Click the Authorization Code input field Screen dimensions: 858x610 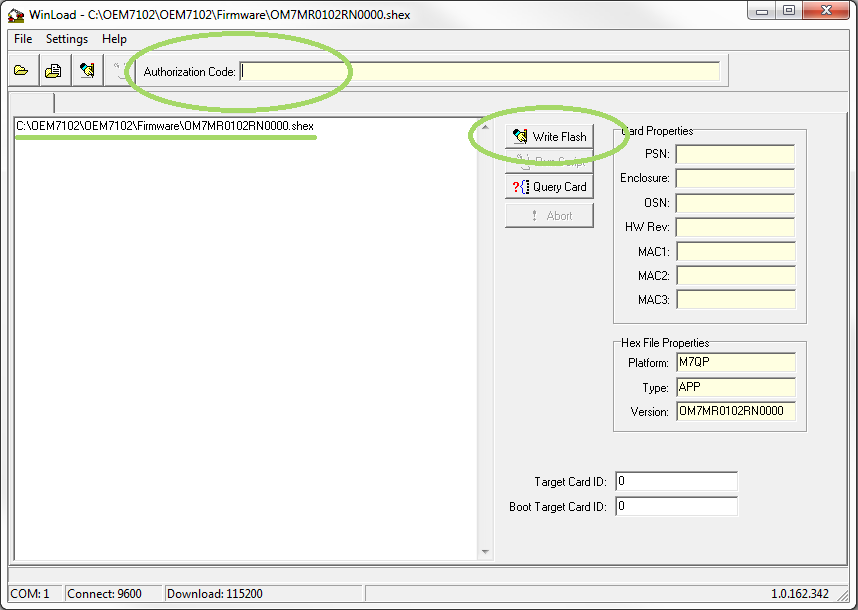pyautogui.click(x=480, y=72)
